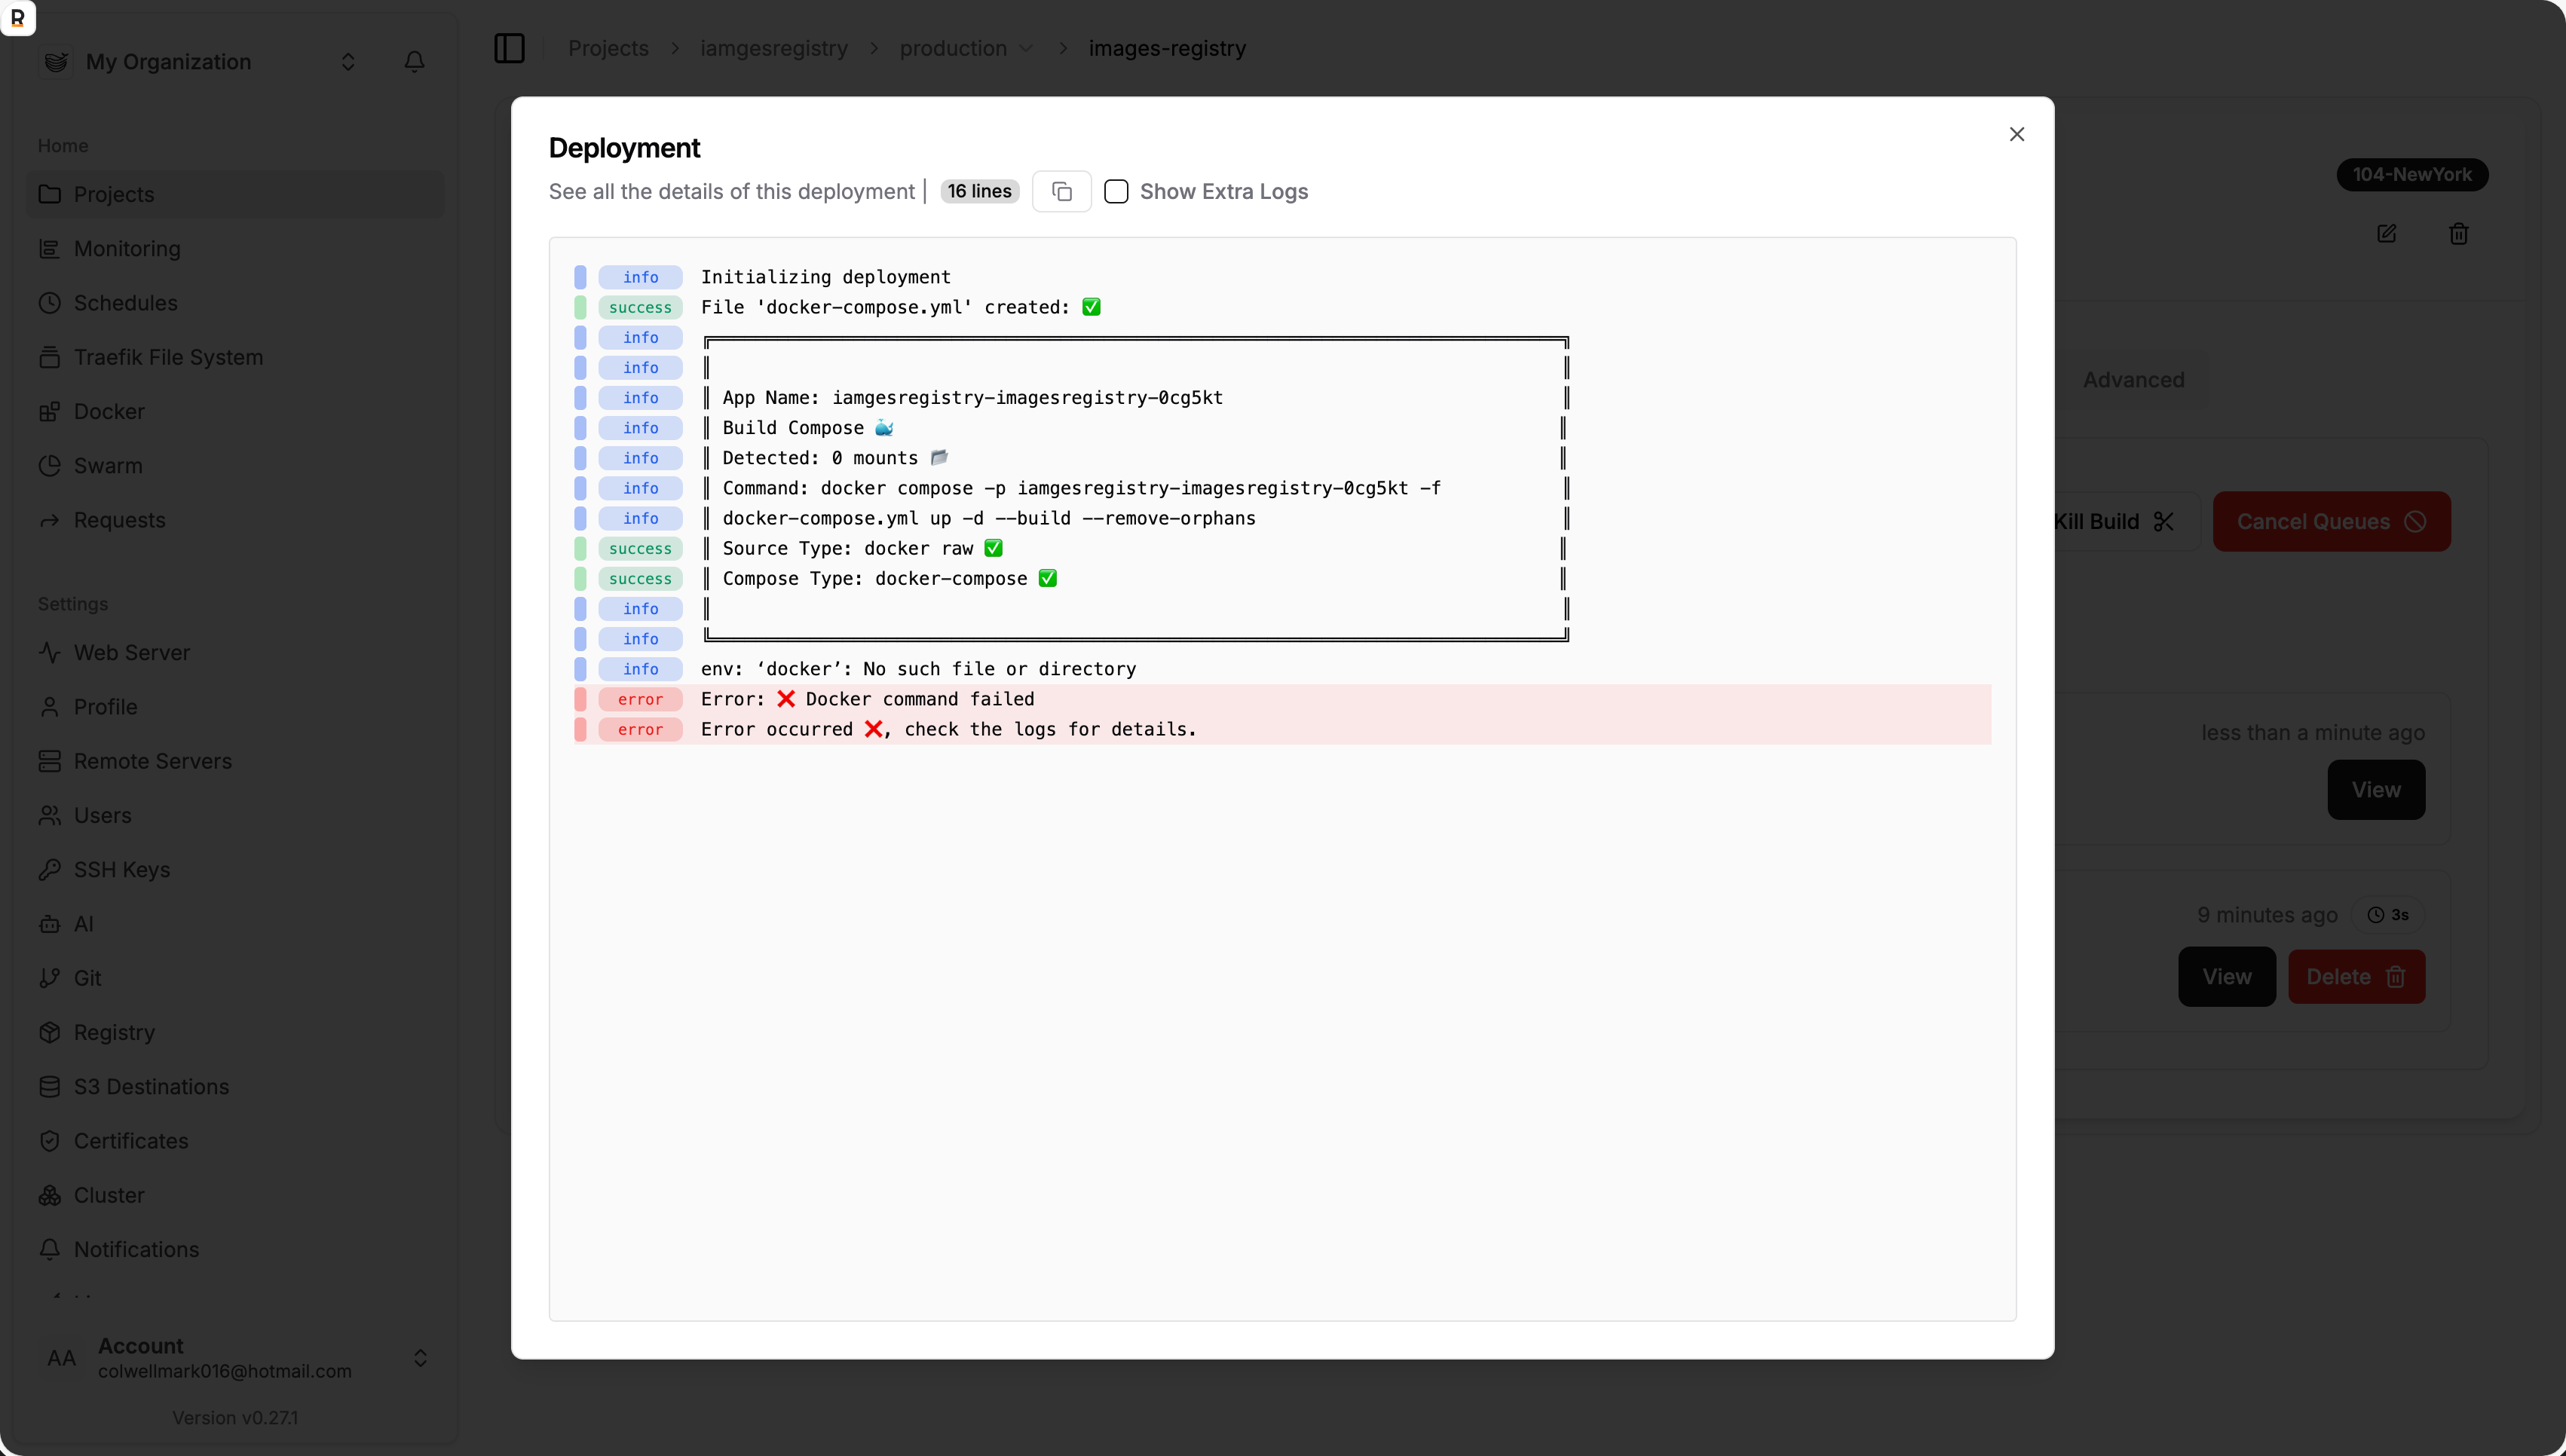Image resolution: width=2566 pixels, height=1456 pixels.
Task: Copy the deployment logs
Action: tap(1062, 191)
